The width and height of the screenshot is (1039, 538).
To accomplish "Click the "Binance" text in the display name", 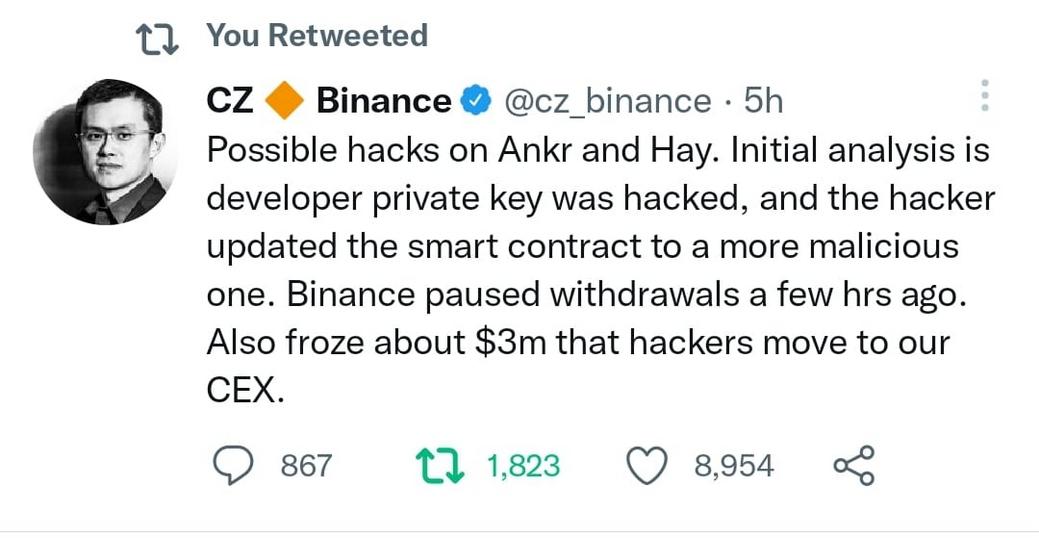I will pos(384,101).
